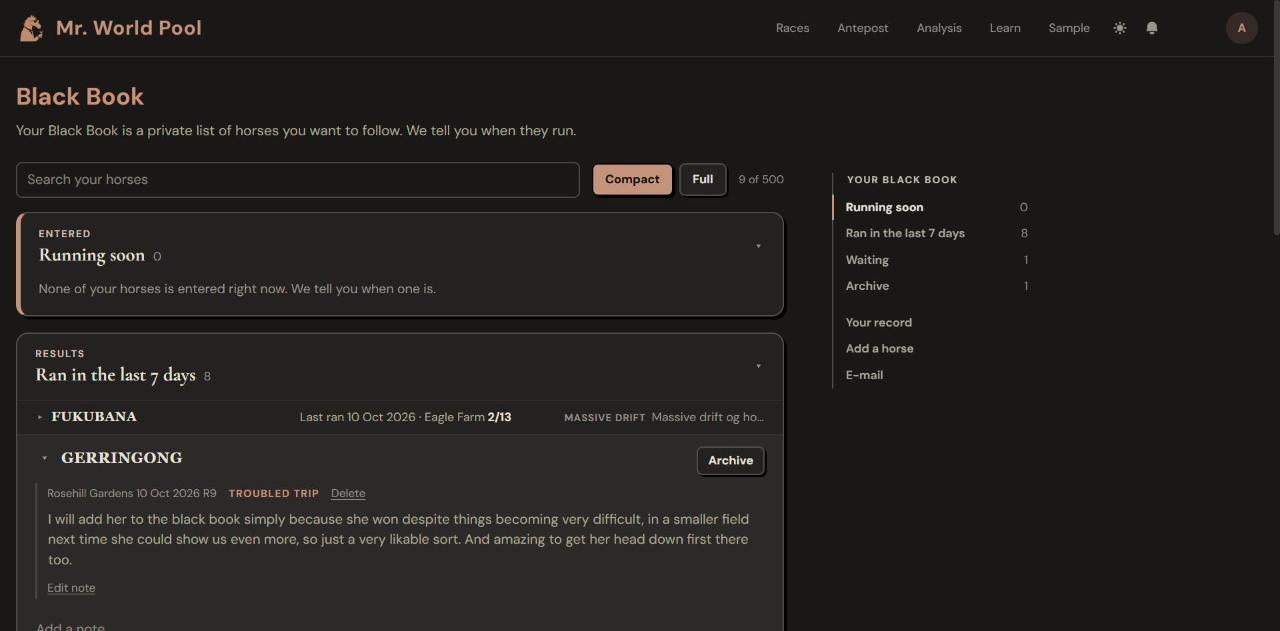Click the "9 of 500" horse count

[761, 180]
